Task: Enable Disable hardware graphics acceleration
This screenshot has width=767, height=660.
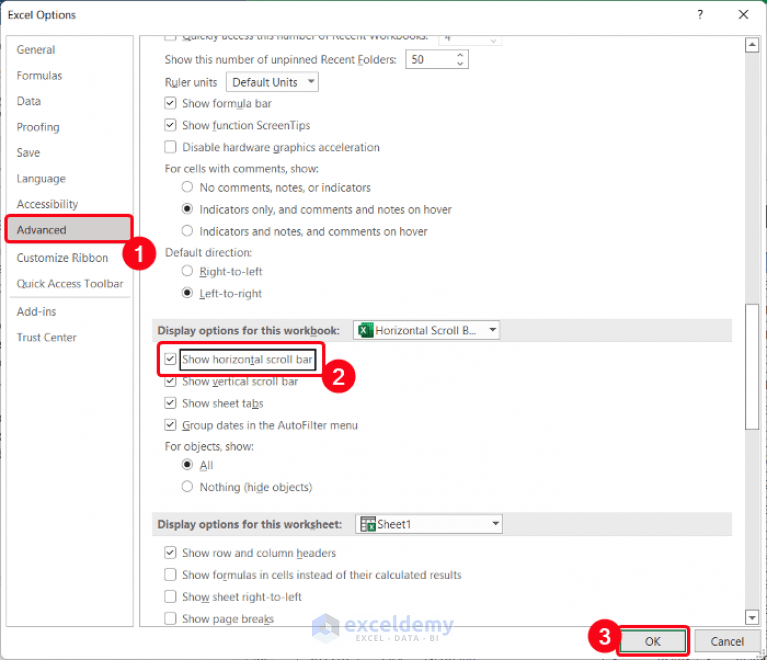Action: tap(170, 147)
